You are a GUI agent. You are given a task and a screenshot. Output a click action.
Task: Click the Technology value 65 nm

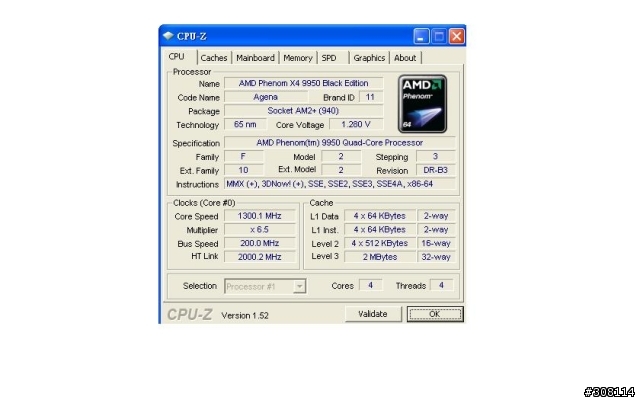point(245,124)
